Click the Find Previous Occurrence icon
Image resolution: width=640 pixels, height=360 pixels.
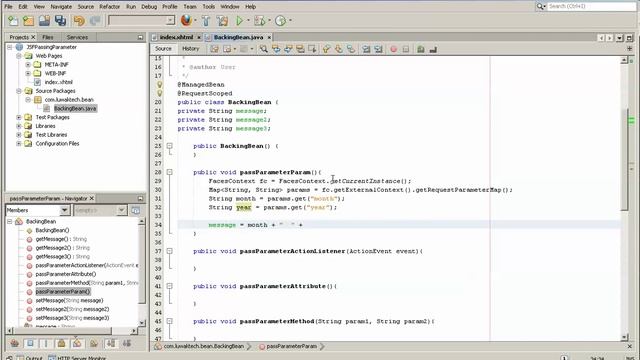pos(276,49)
